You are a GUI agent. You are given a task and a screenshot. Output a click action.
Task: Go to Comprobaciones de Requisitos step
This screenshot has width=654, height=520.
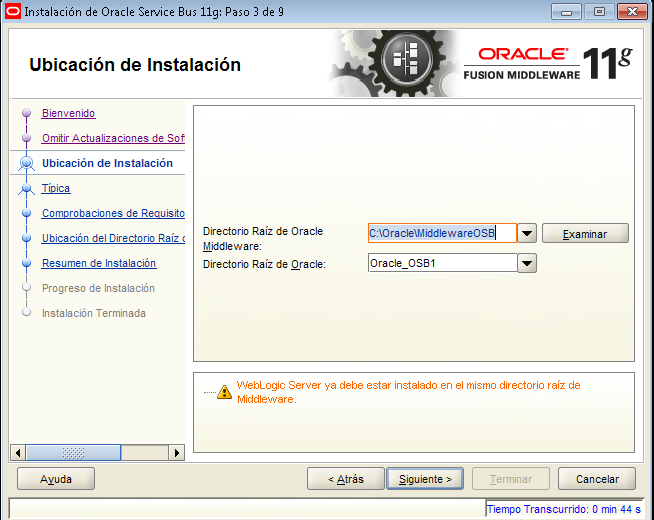pos(113,213)
